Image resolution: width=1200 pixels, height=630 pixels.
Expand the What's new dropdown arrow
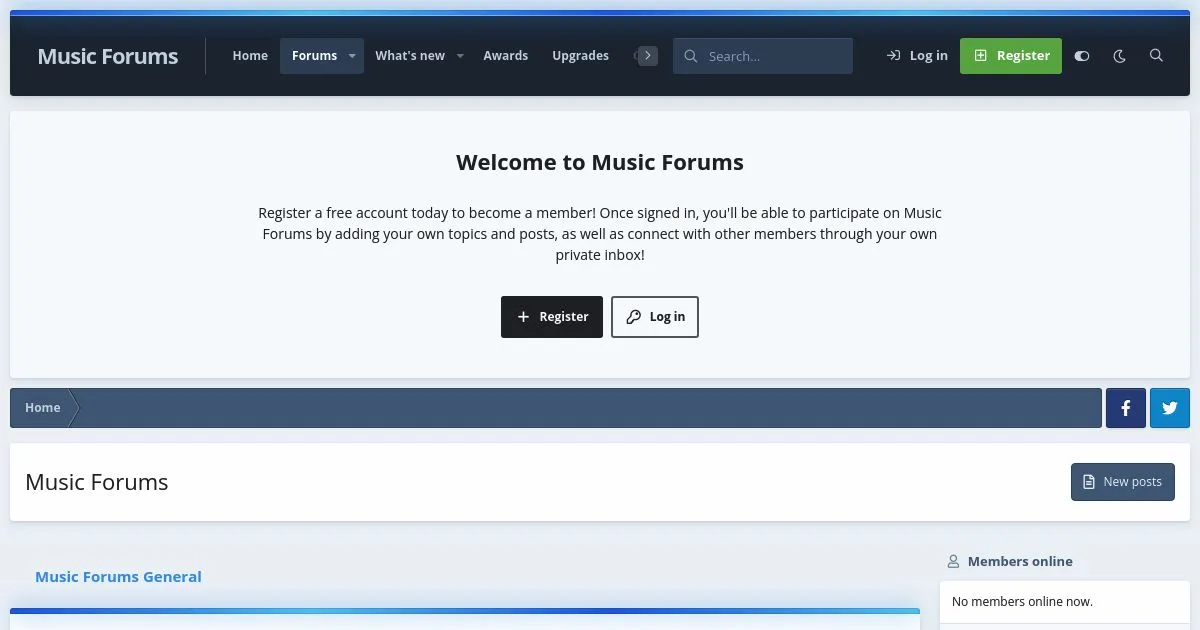point(460,56)
